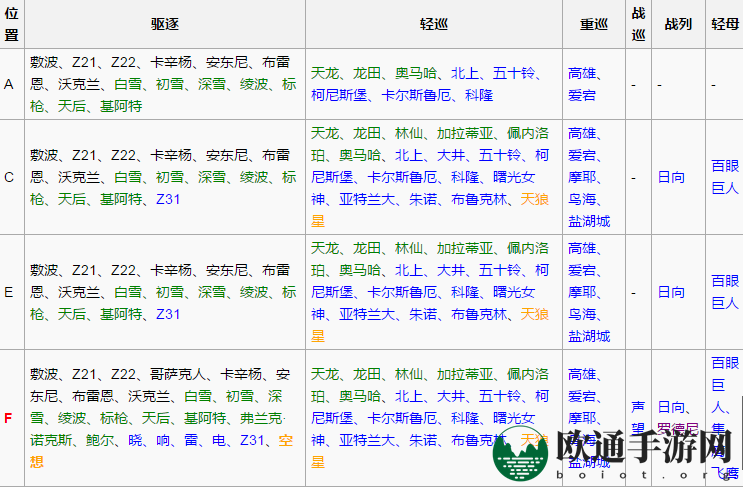
Task: Open 加拉蒂亚 link in row C
Action: [465, 133]
